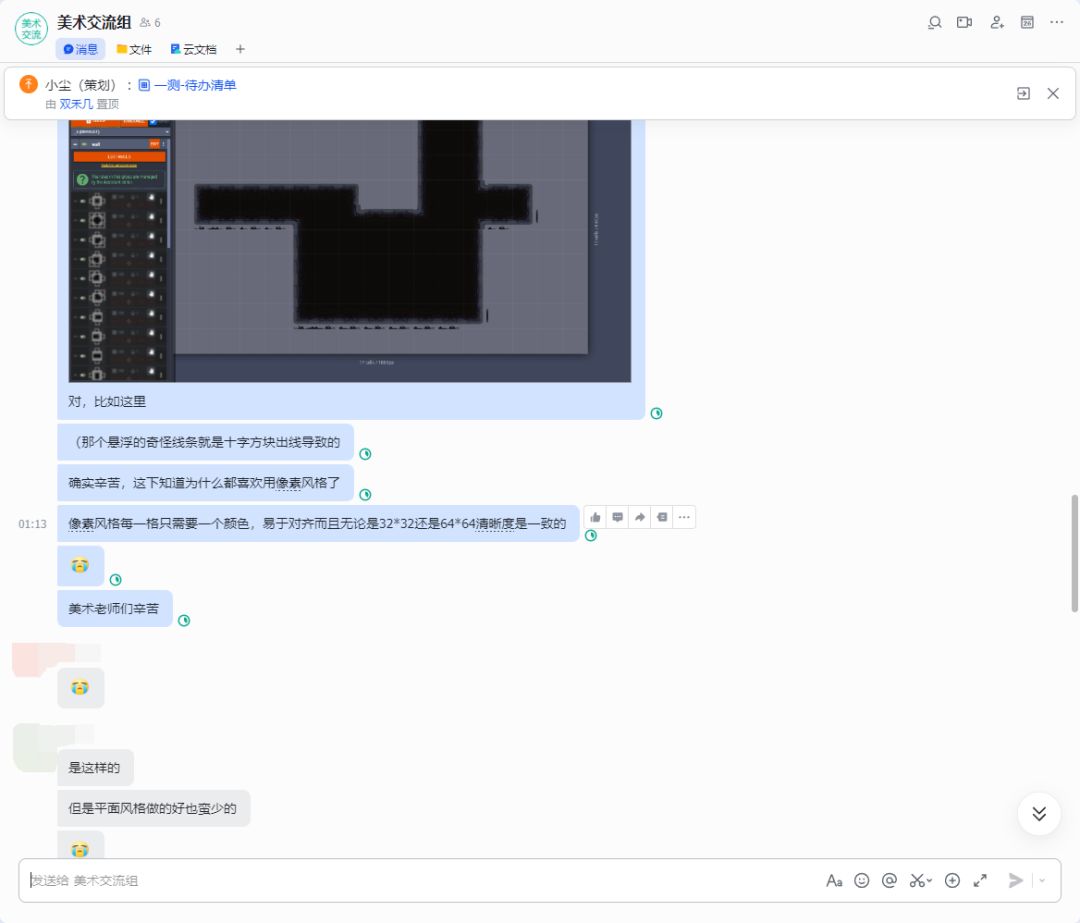
Task: Jump to latest messages with the double-chevron button
Action: 1039,813
